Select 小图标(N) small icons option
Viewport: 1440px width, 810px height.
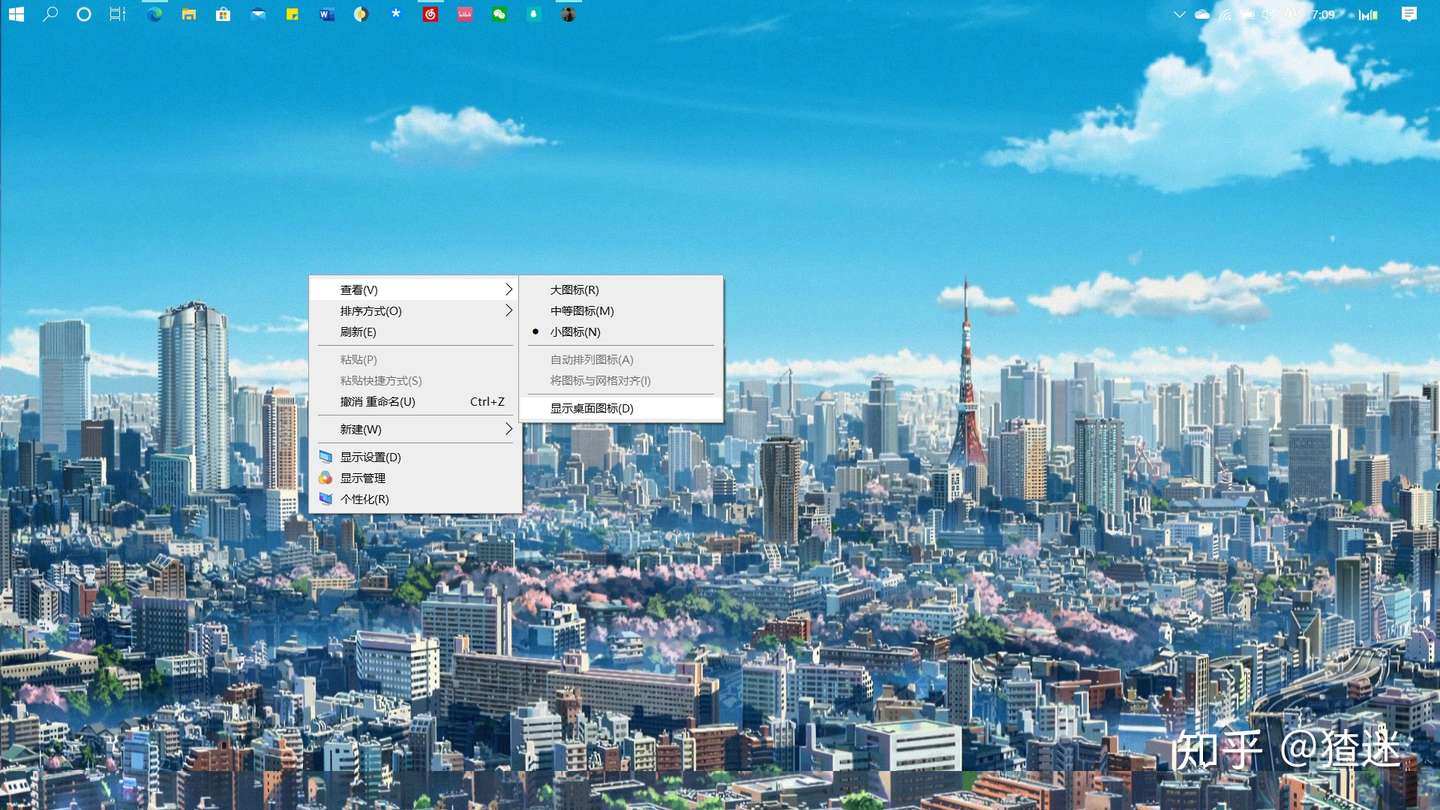click(x=621, y=332)
